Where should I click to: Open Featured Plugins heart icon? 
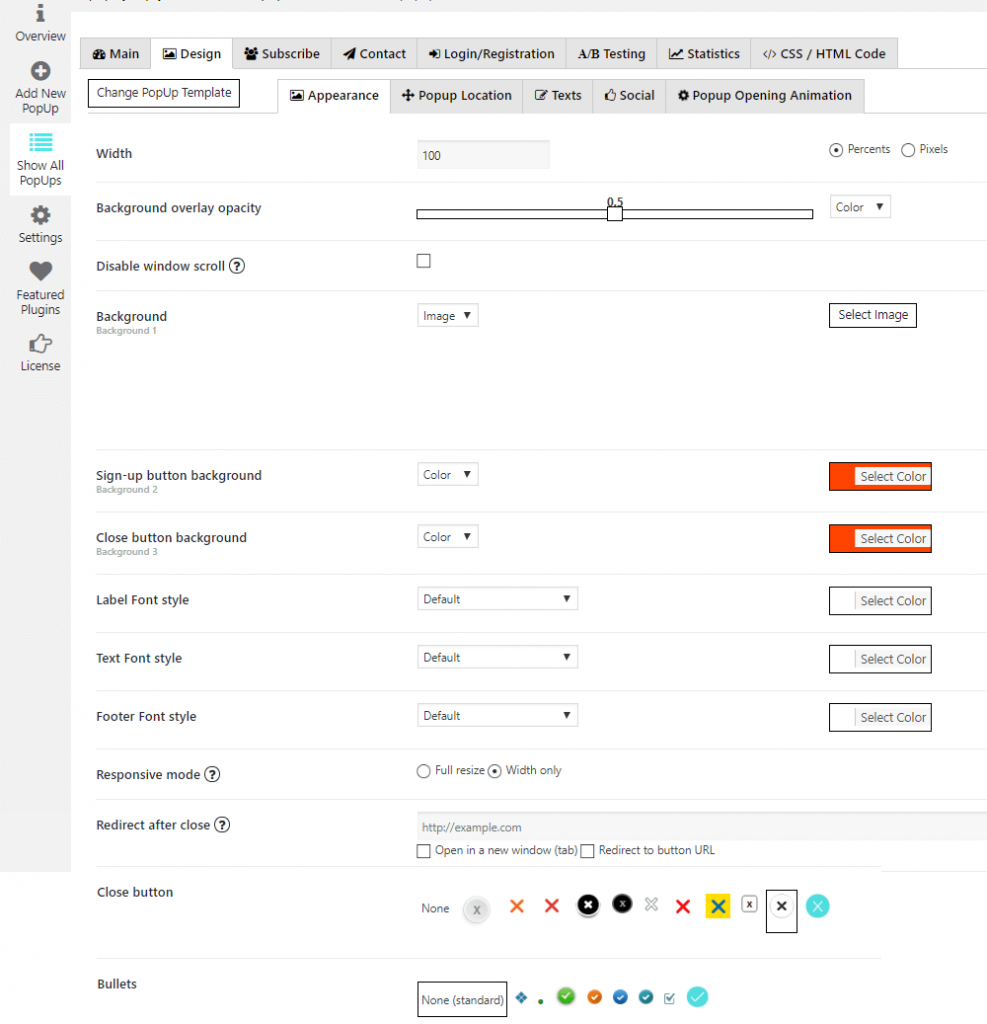(40, 271)
